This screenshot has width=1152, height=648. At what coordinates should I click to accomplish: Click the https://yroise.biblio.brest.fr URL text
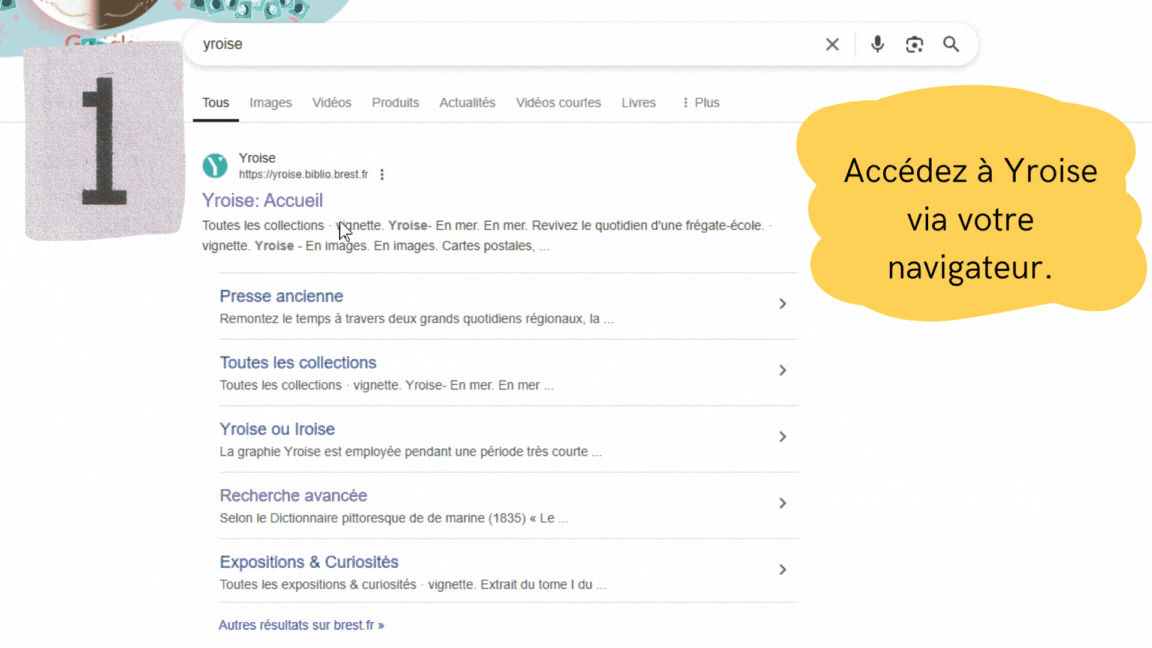point(303,175)
